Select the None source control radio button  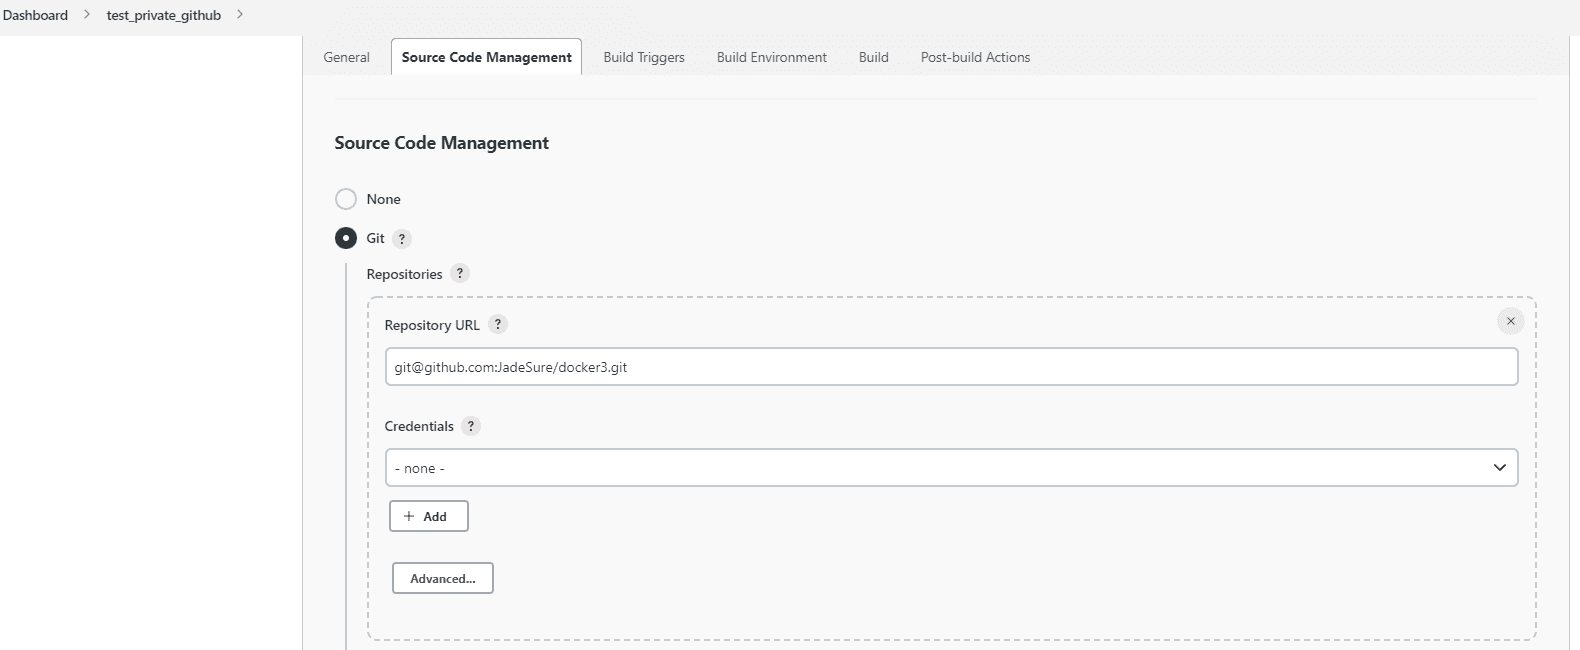346,199
